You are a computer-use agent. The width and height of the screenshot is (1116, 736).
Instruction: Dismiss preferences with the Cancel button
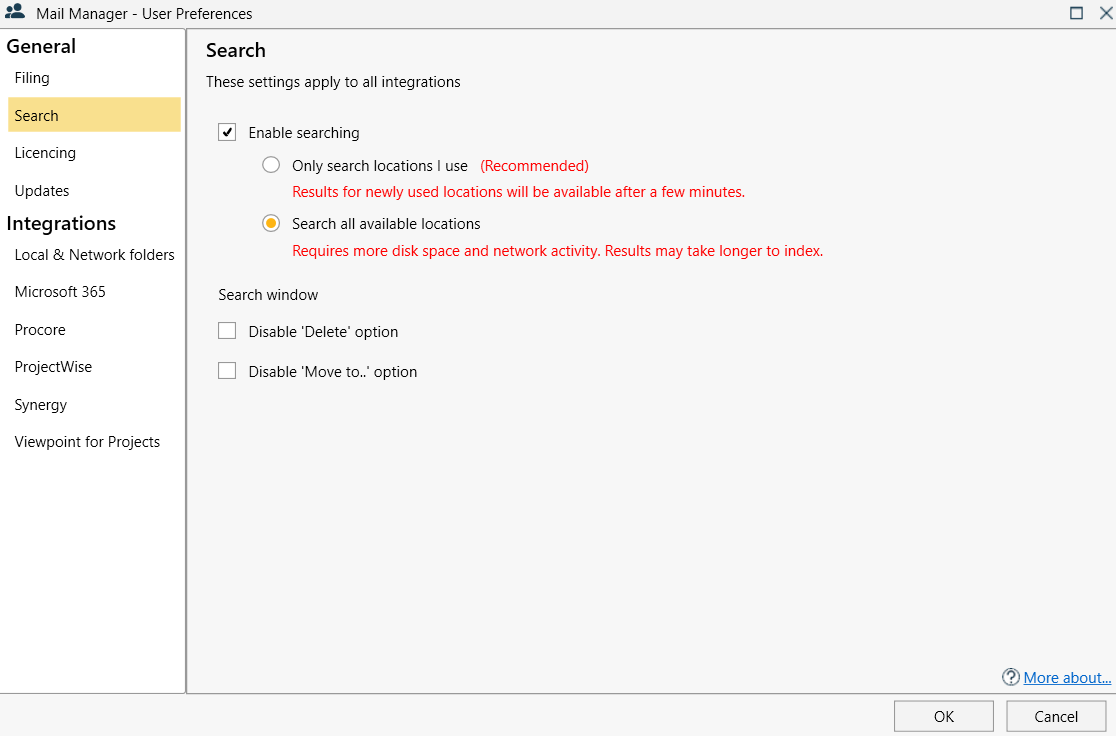tap(1056, 715)
